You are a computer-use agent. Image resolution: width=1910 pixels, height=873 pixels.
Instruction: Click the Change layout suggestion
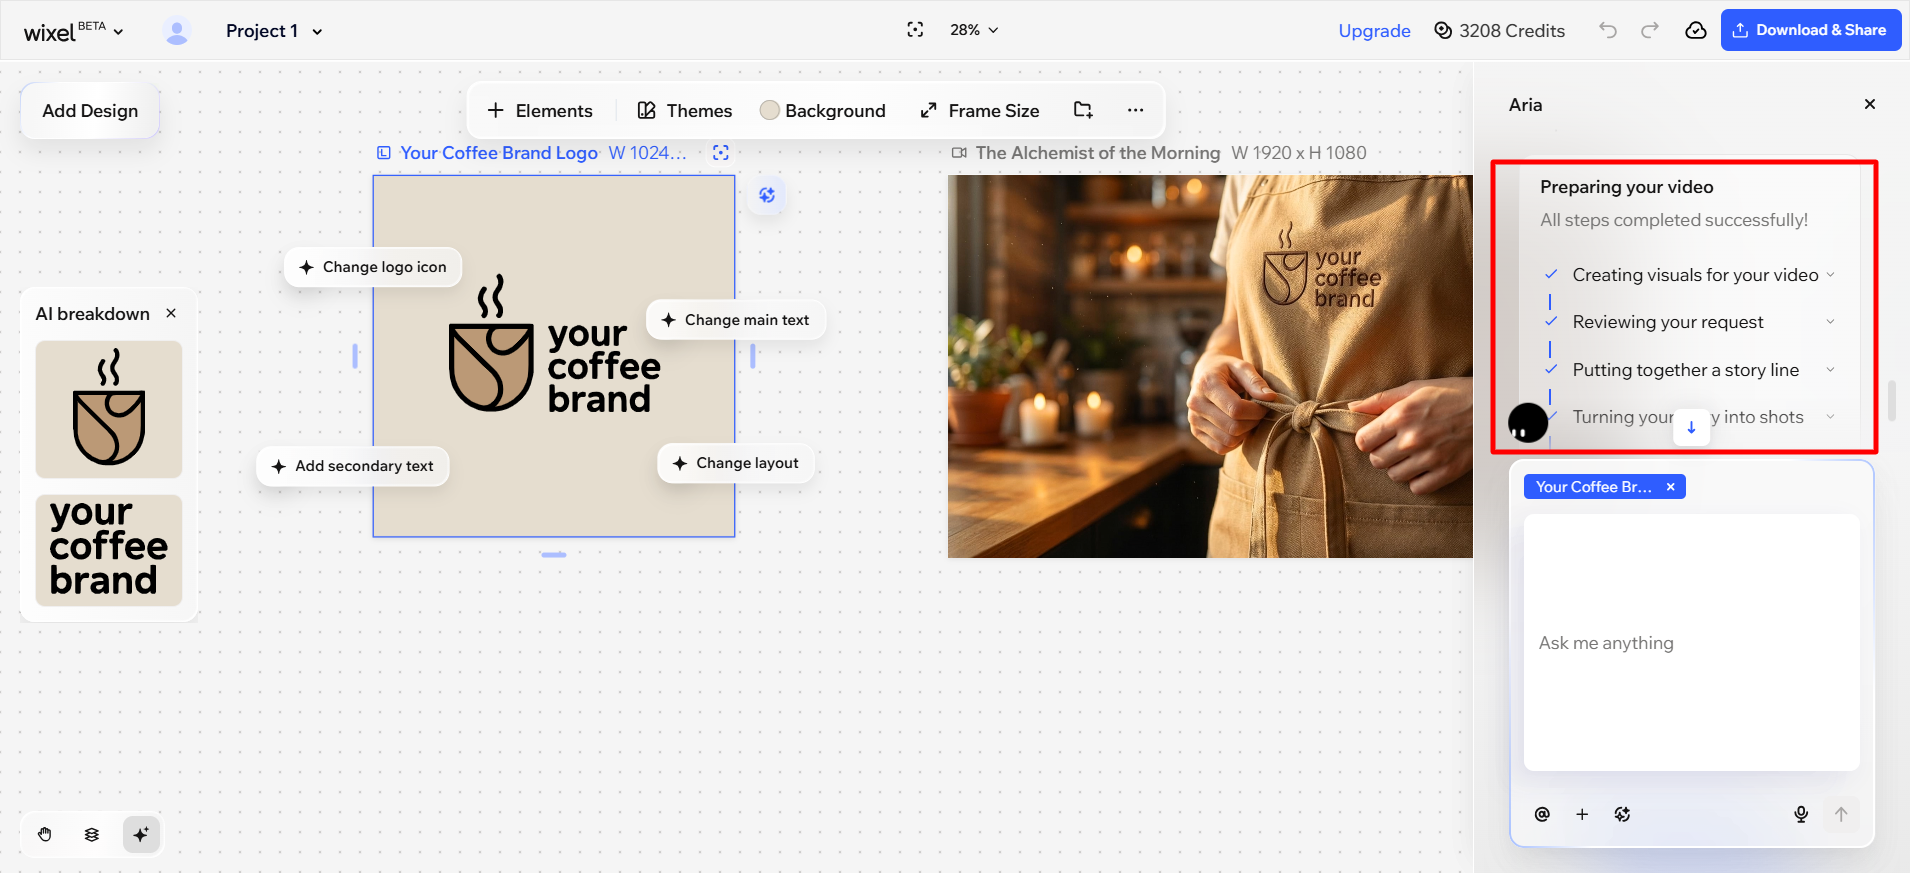coord(736,463)
